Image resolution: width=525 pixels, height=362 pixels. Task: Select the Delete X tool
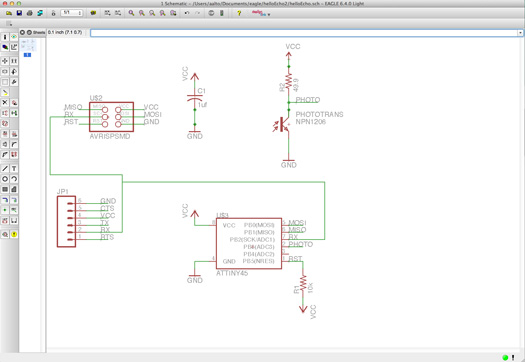click(x=5, y=102)
